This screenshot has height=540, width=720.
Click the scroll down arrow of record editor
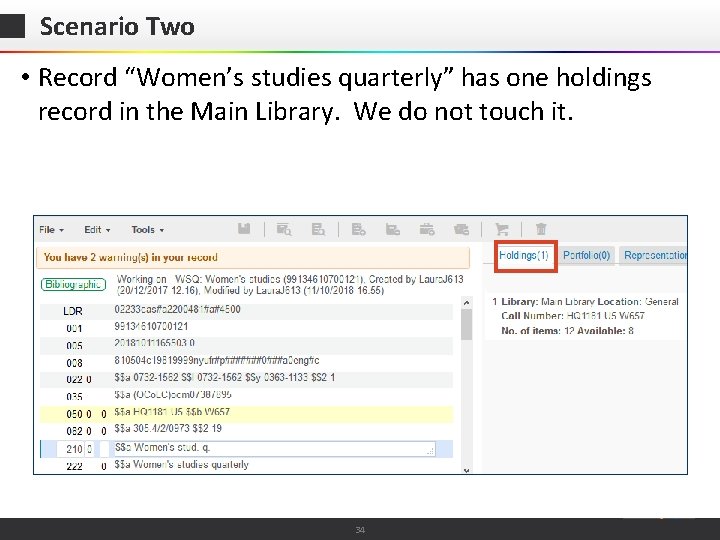[467, 470]
